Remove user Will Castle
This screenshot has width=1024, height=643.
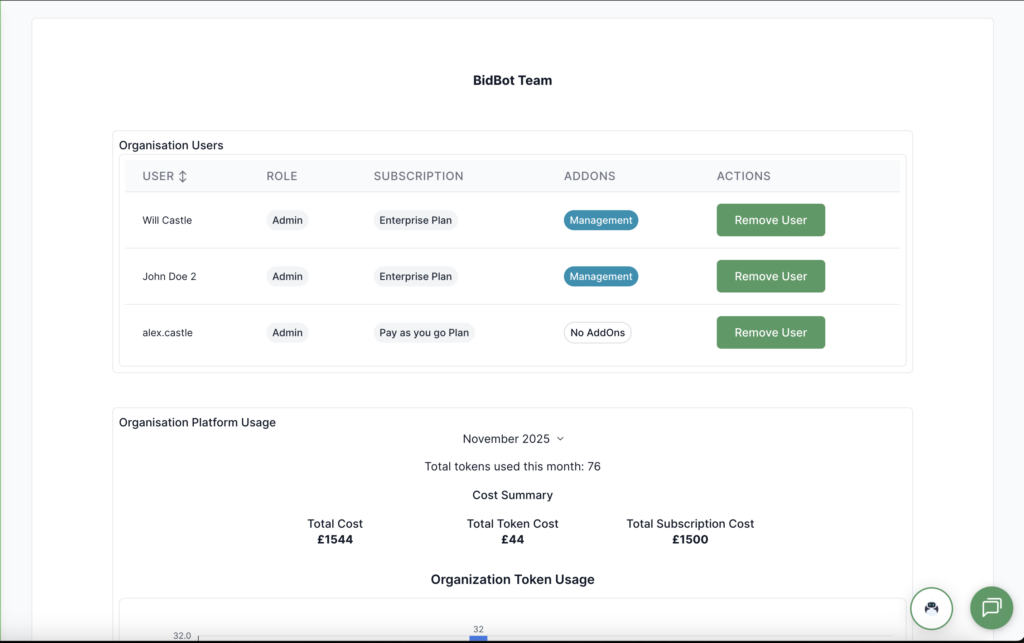click(770, 220)
